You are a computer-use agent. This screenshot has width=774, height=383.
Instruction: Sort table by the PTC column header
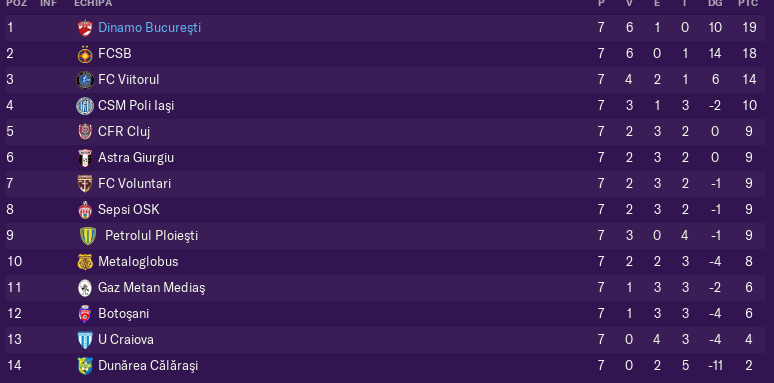pos(748,3)
